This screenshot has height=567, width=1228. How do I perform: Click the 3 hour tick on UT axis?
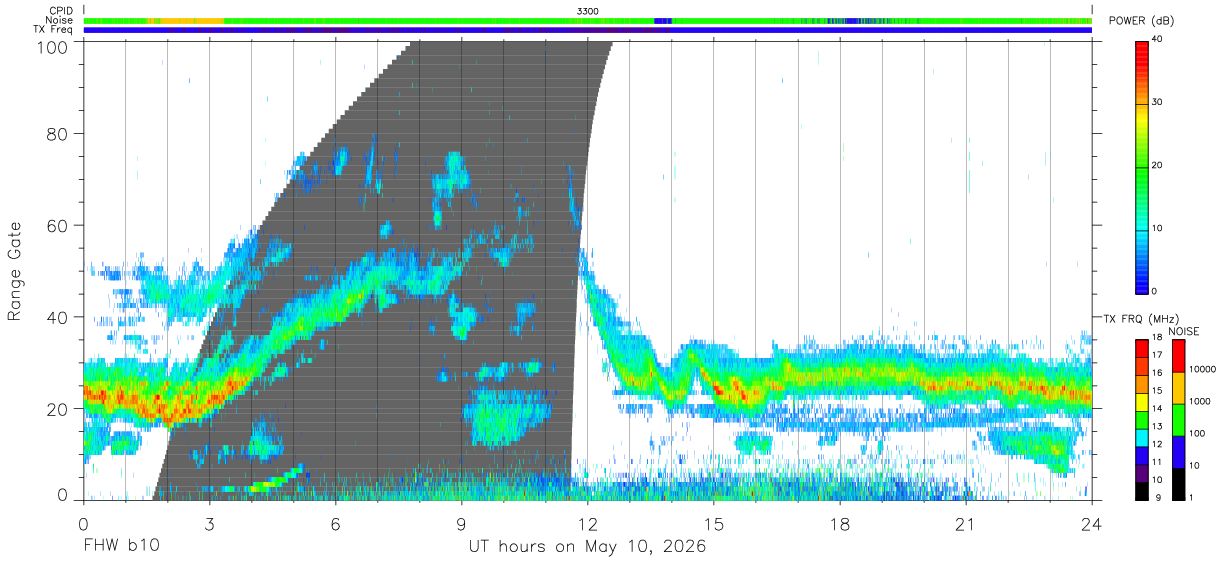209,524
